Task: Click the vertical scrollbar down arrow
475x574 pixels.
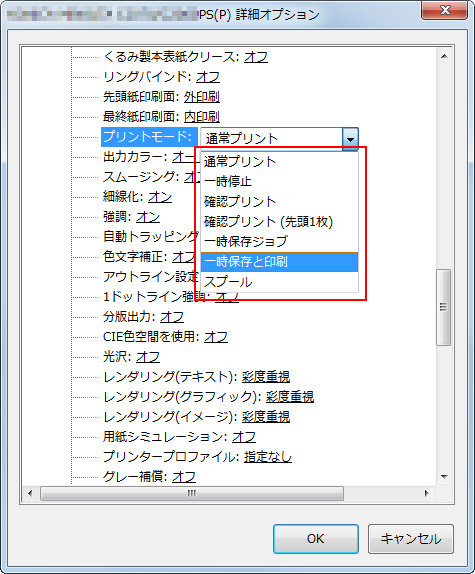Action: tap(444, 477)
